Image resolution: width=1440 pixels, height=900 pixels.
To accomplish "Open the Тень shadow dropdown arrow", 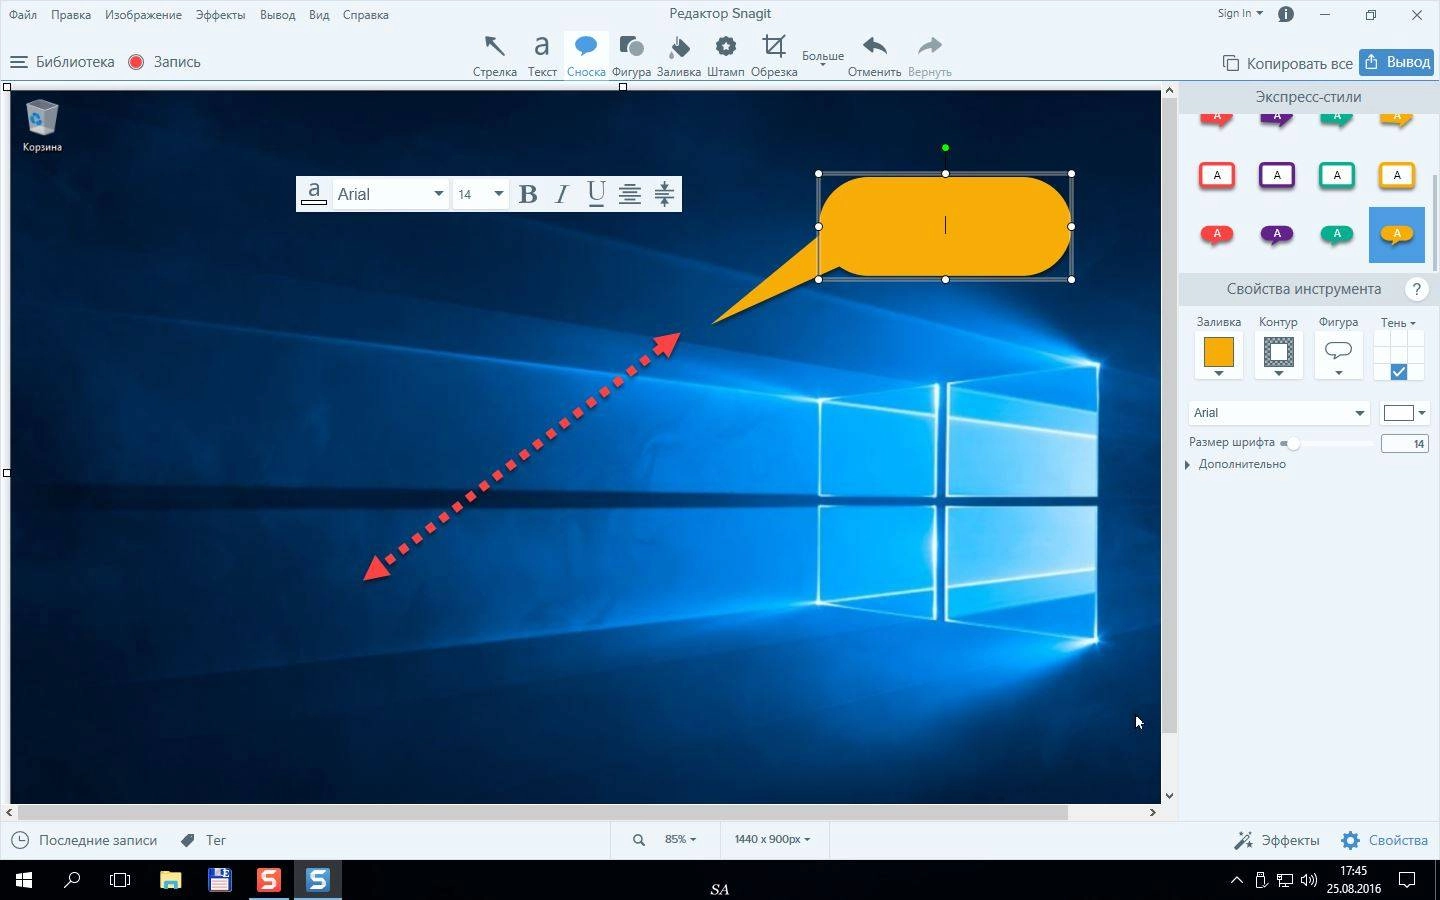I will click(1412, 323).
